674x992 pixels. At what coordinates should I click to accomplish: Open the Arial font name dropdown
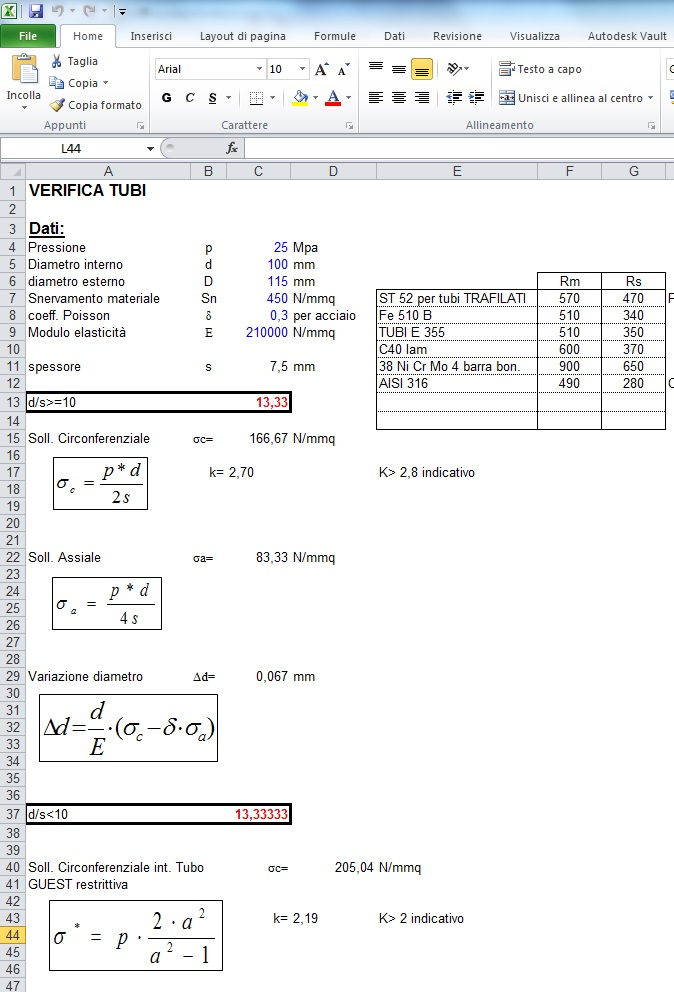pos(259,69)
